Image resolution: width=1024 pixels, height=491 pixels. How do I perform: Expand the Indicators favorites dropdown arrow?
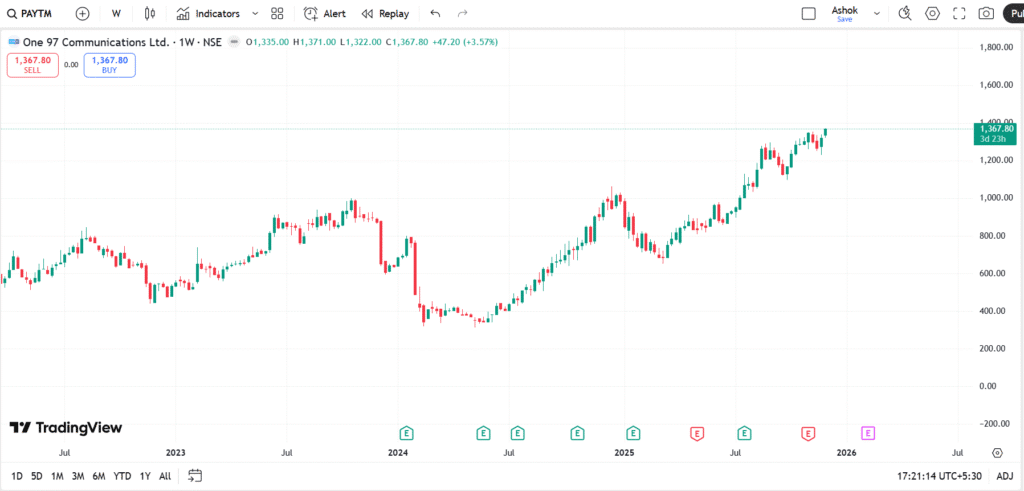tap(255, 14)
